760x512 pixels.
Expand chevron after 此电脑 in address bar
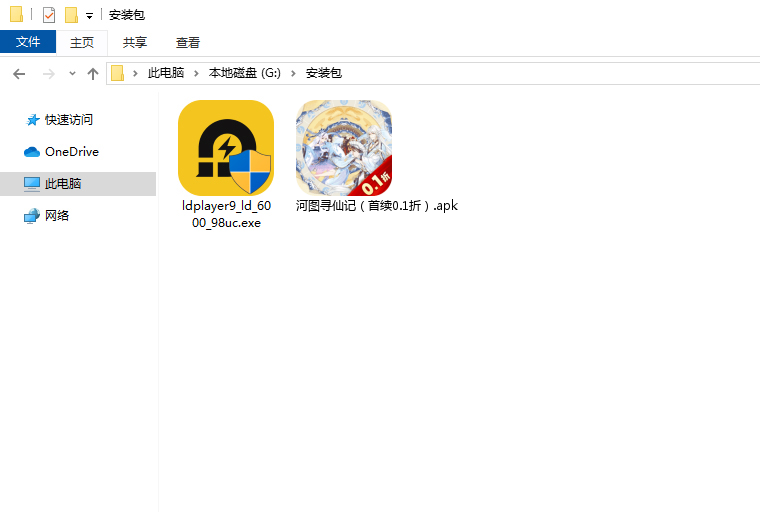pos(196,74)
